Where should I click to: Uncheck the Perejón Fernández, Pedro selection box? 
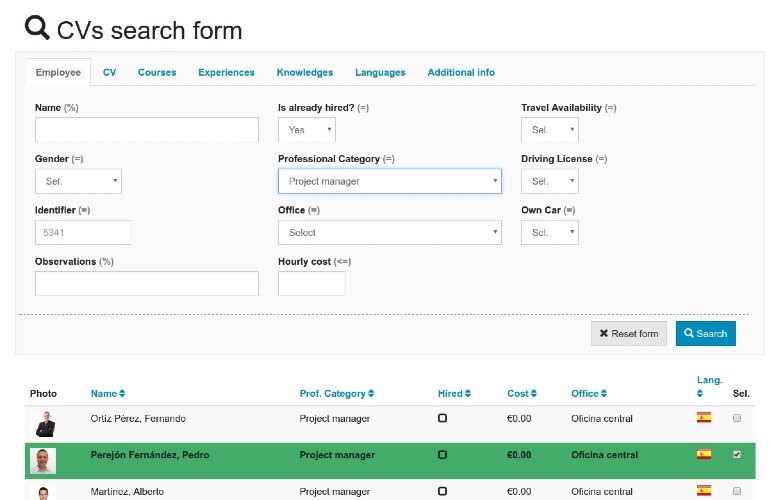[737, 454]
